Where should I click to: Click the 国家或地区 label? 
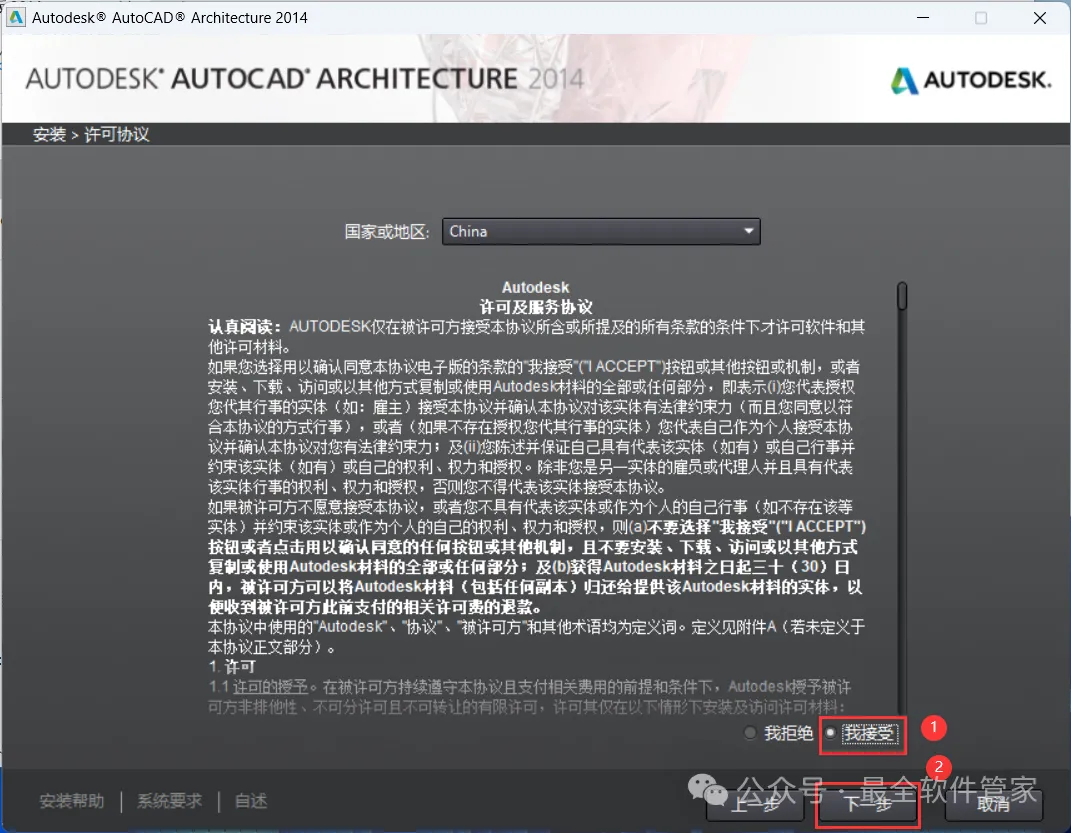387,232
